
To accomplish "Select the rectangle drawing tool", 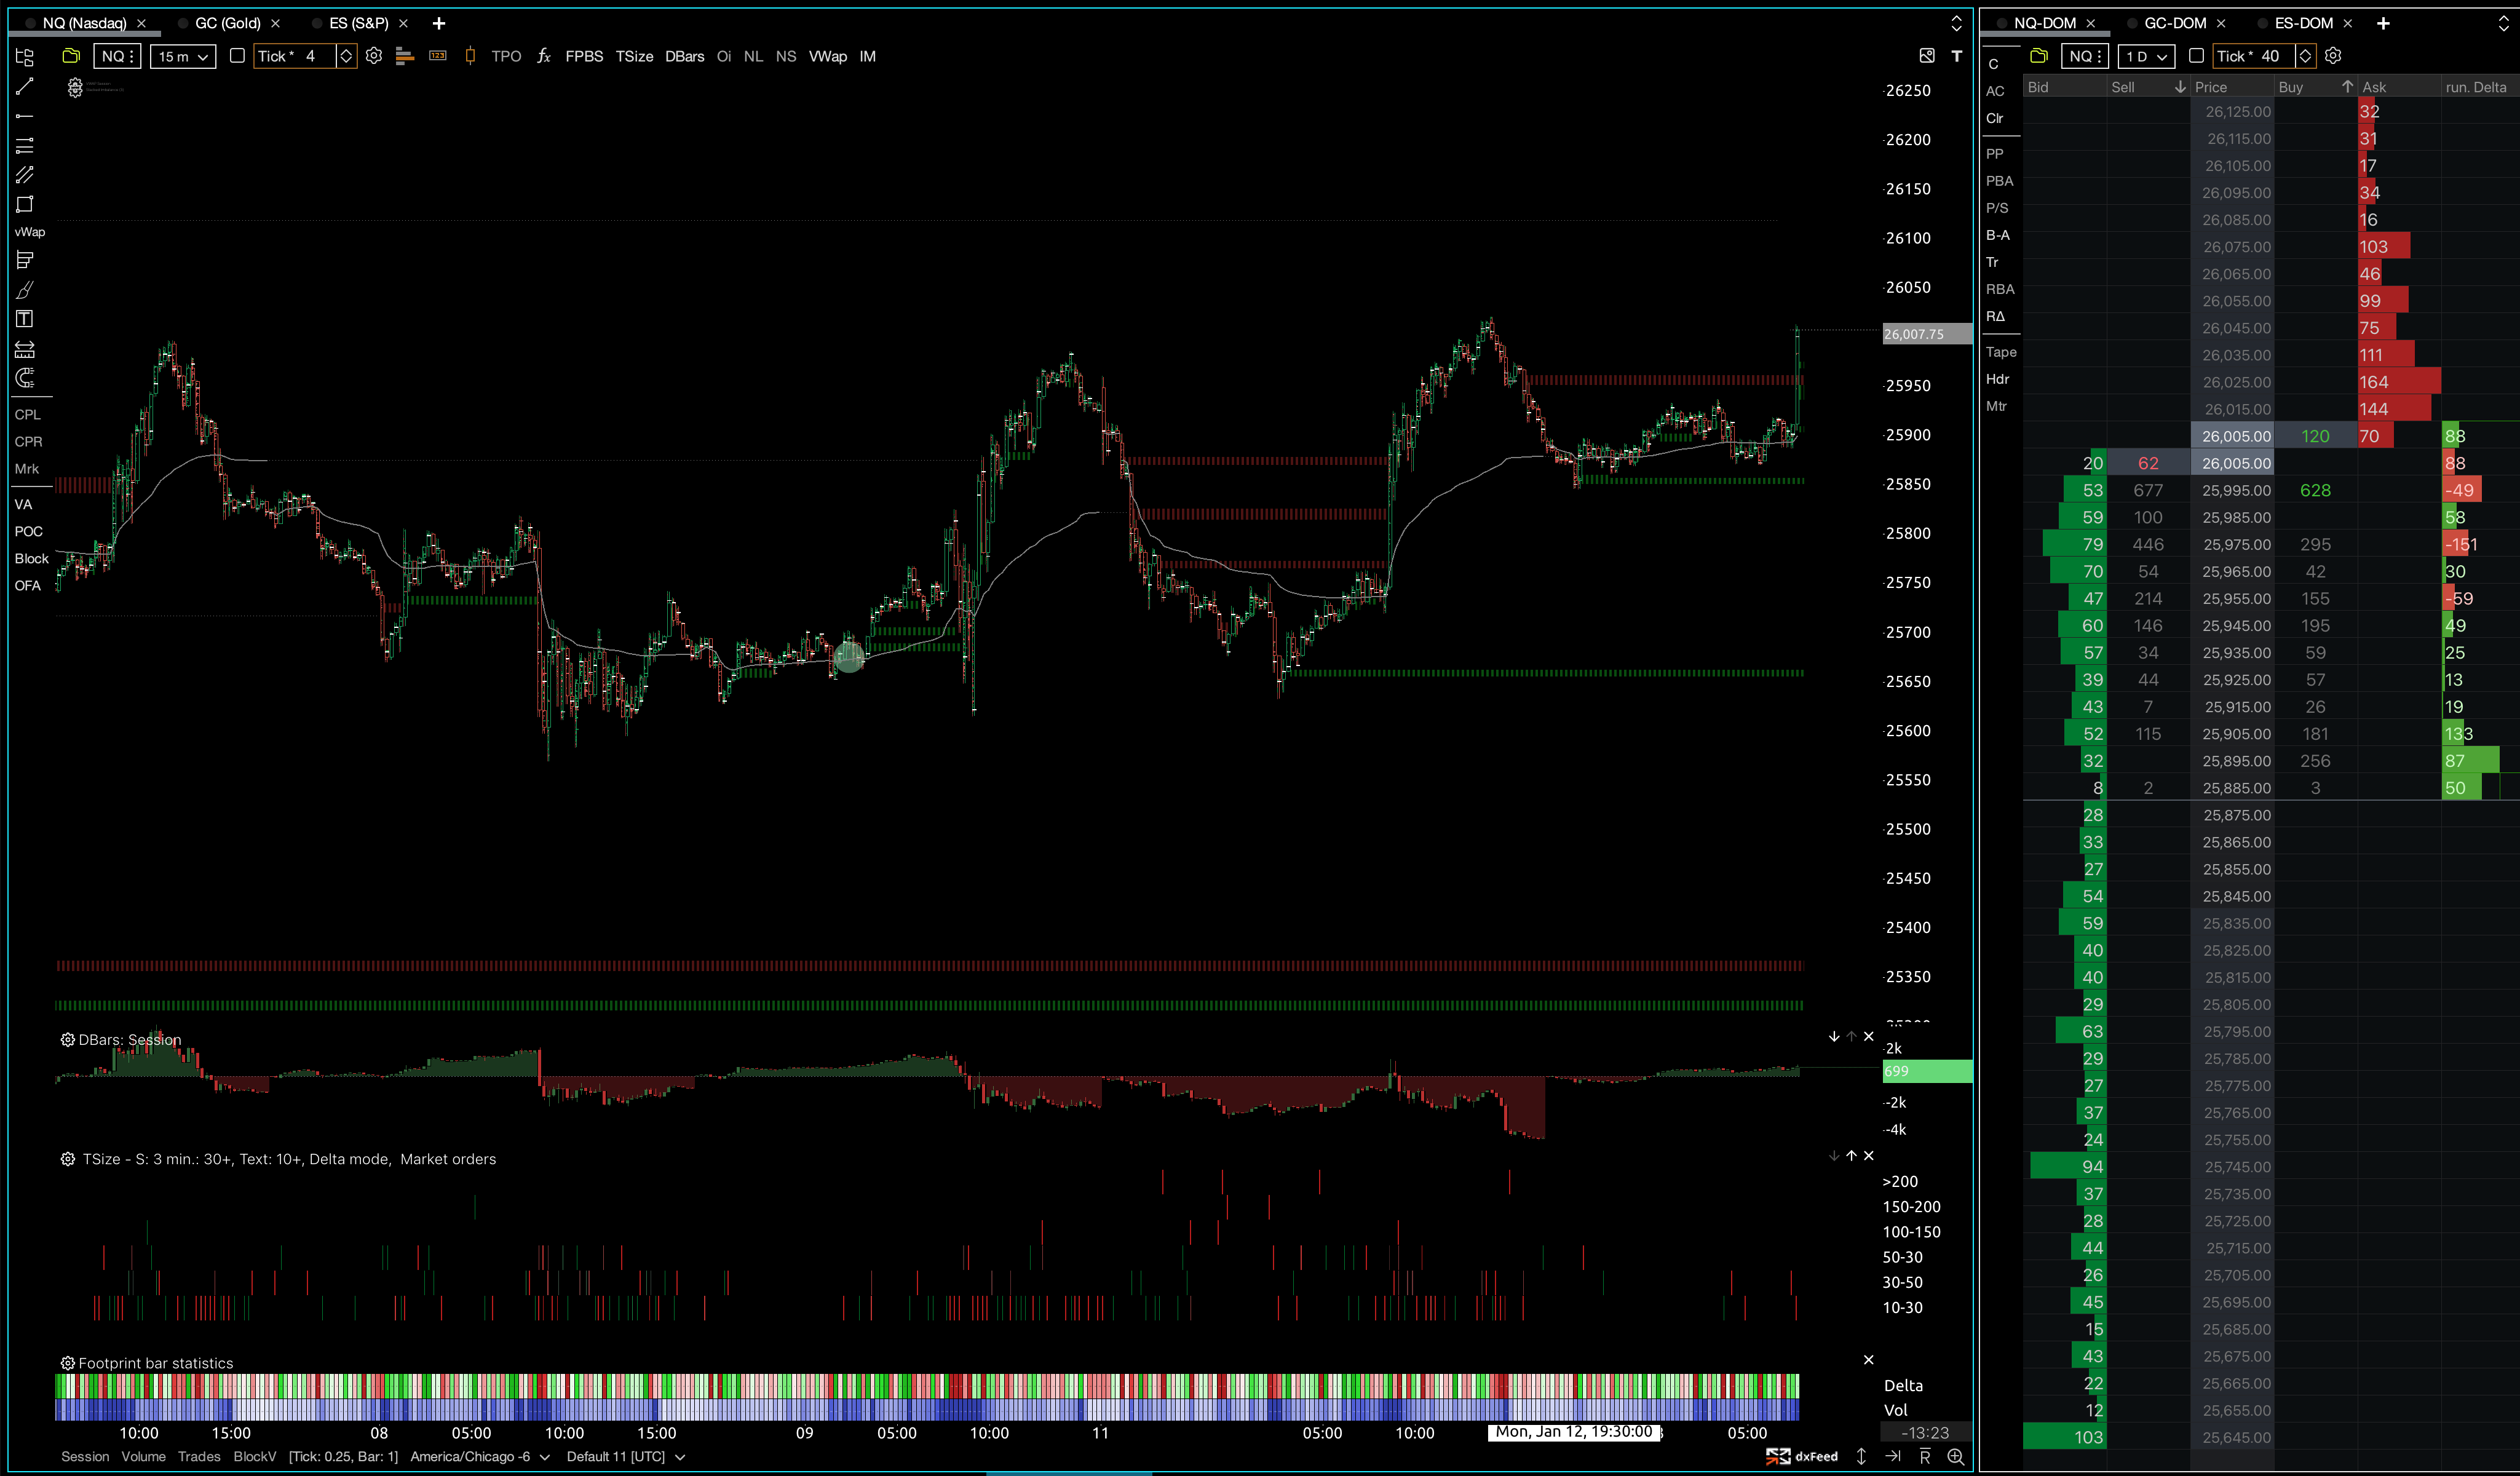I will 25,204.
